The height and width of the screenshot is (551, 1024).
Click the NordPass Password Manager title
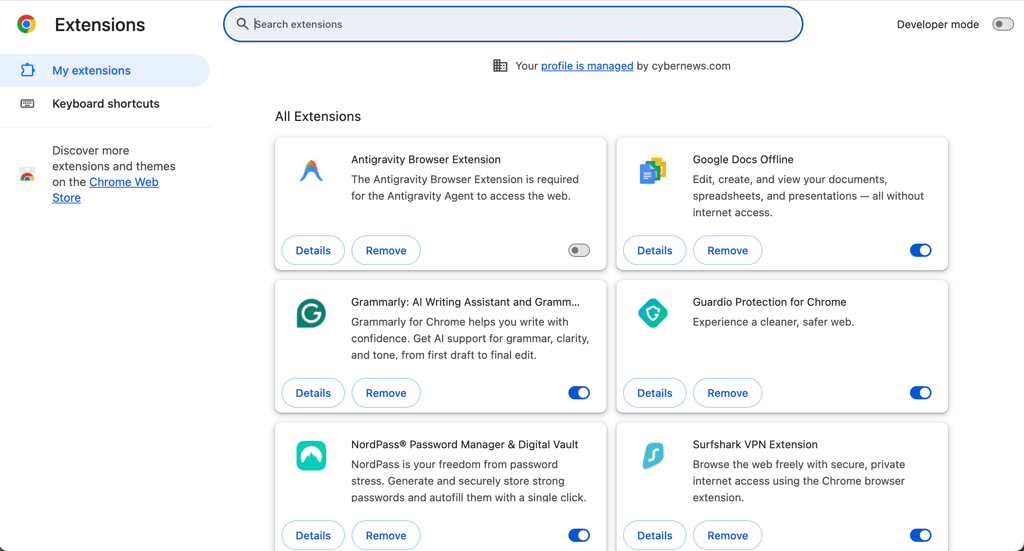pos(464,445)
